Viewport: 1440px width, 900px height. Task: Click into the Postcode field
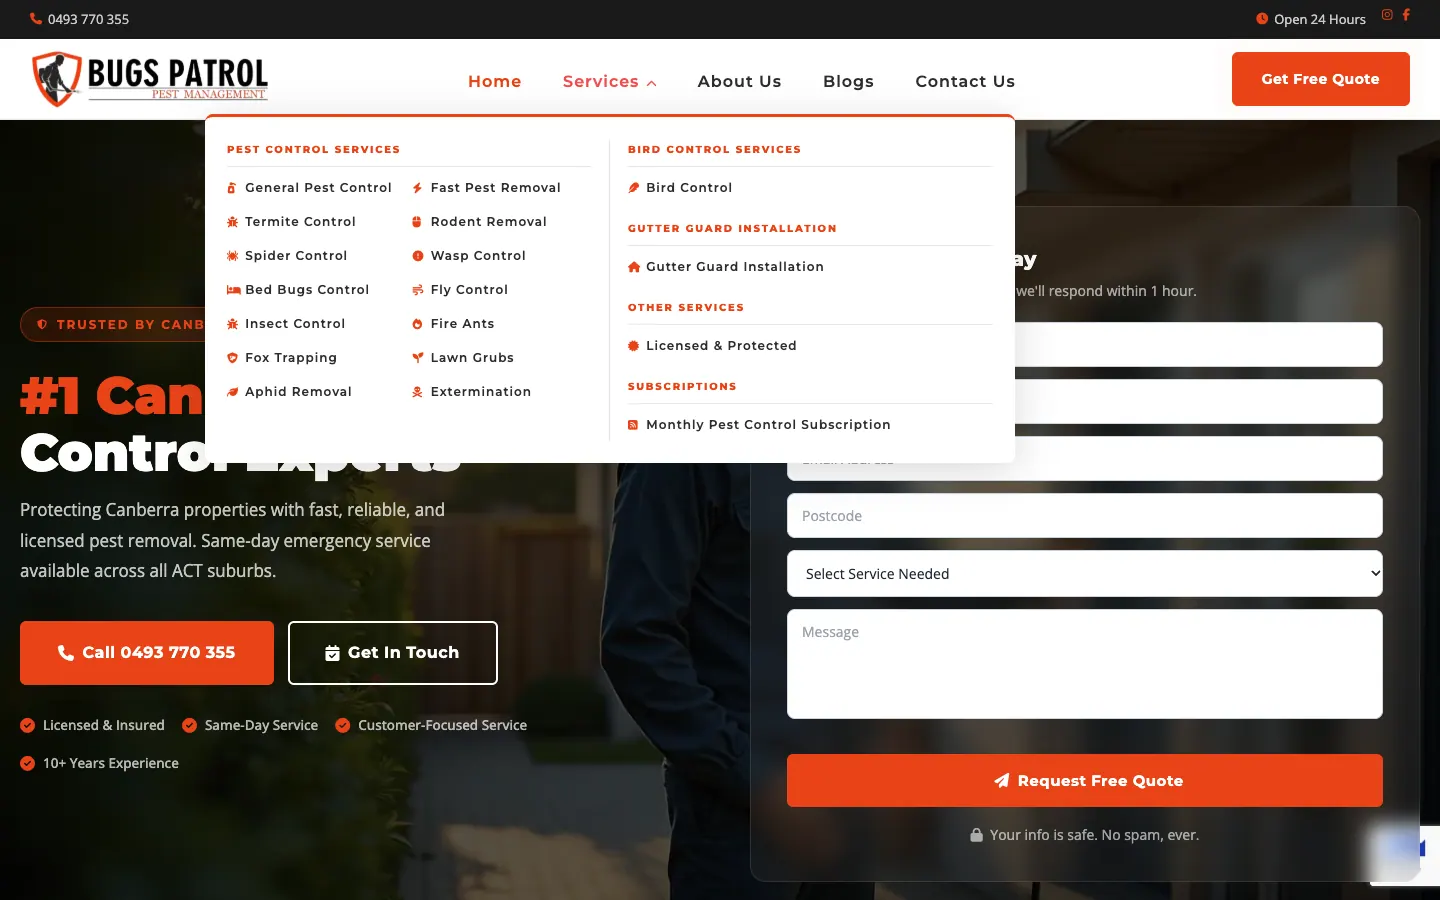pos(1085,516)
